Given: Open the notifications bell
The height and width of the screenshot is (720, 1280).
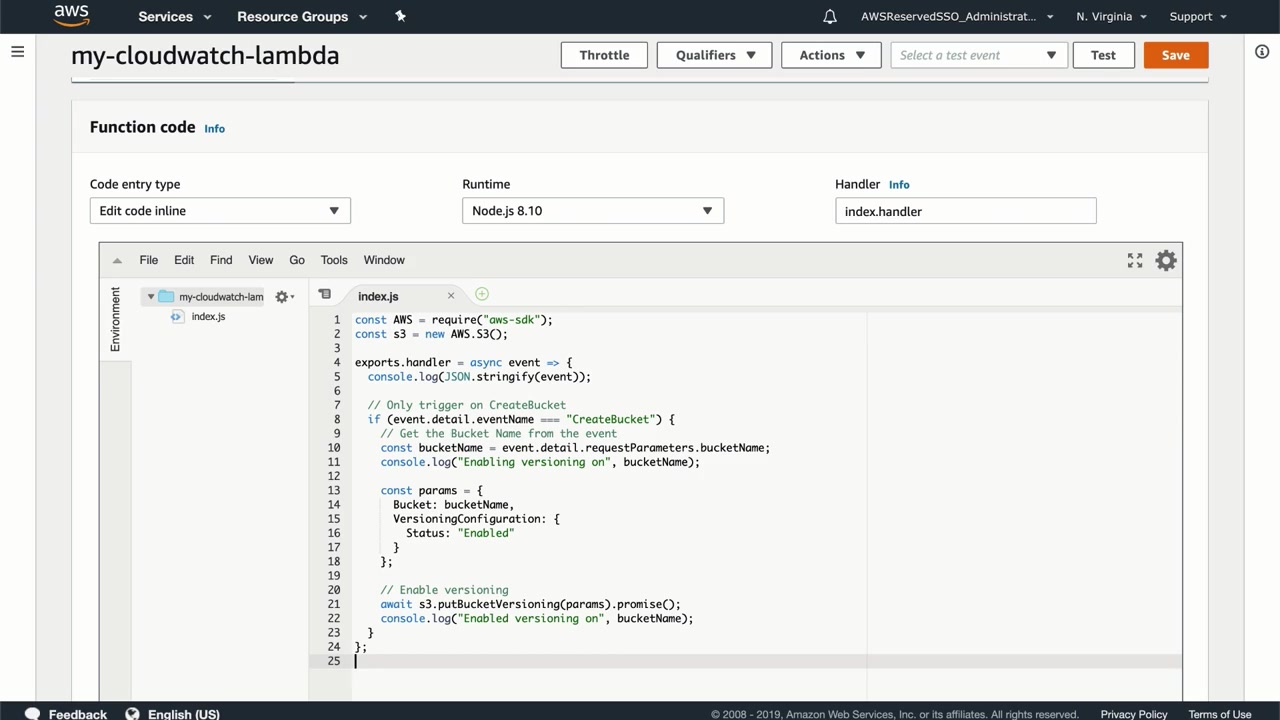Looking at the screenshot, I should [x=829, y=16].
